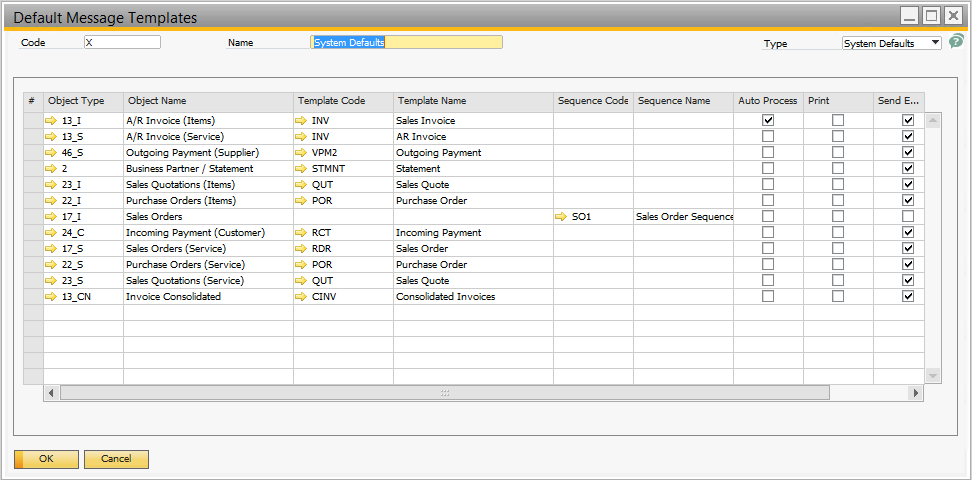This screenshot has width=972, height=480.
Task: Select the Sales Quotations (Items) cell
Action: pyautogui.click(x=208, y=185)
